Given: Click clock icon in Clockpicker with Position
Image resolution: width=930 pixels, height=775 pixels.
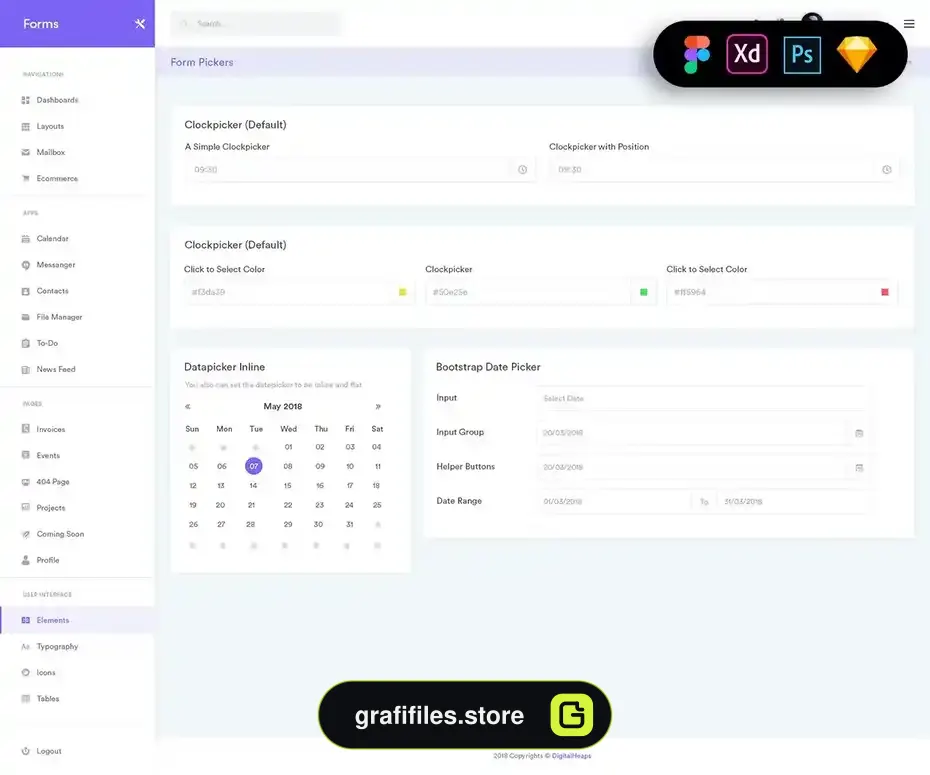Looking at the screenshot, I should point(887,170).
